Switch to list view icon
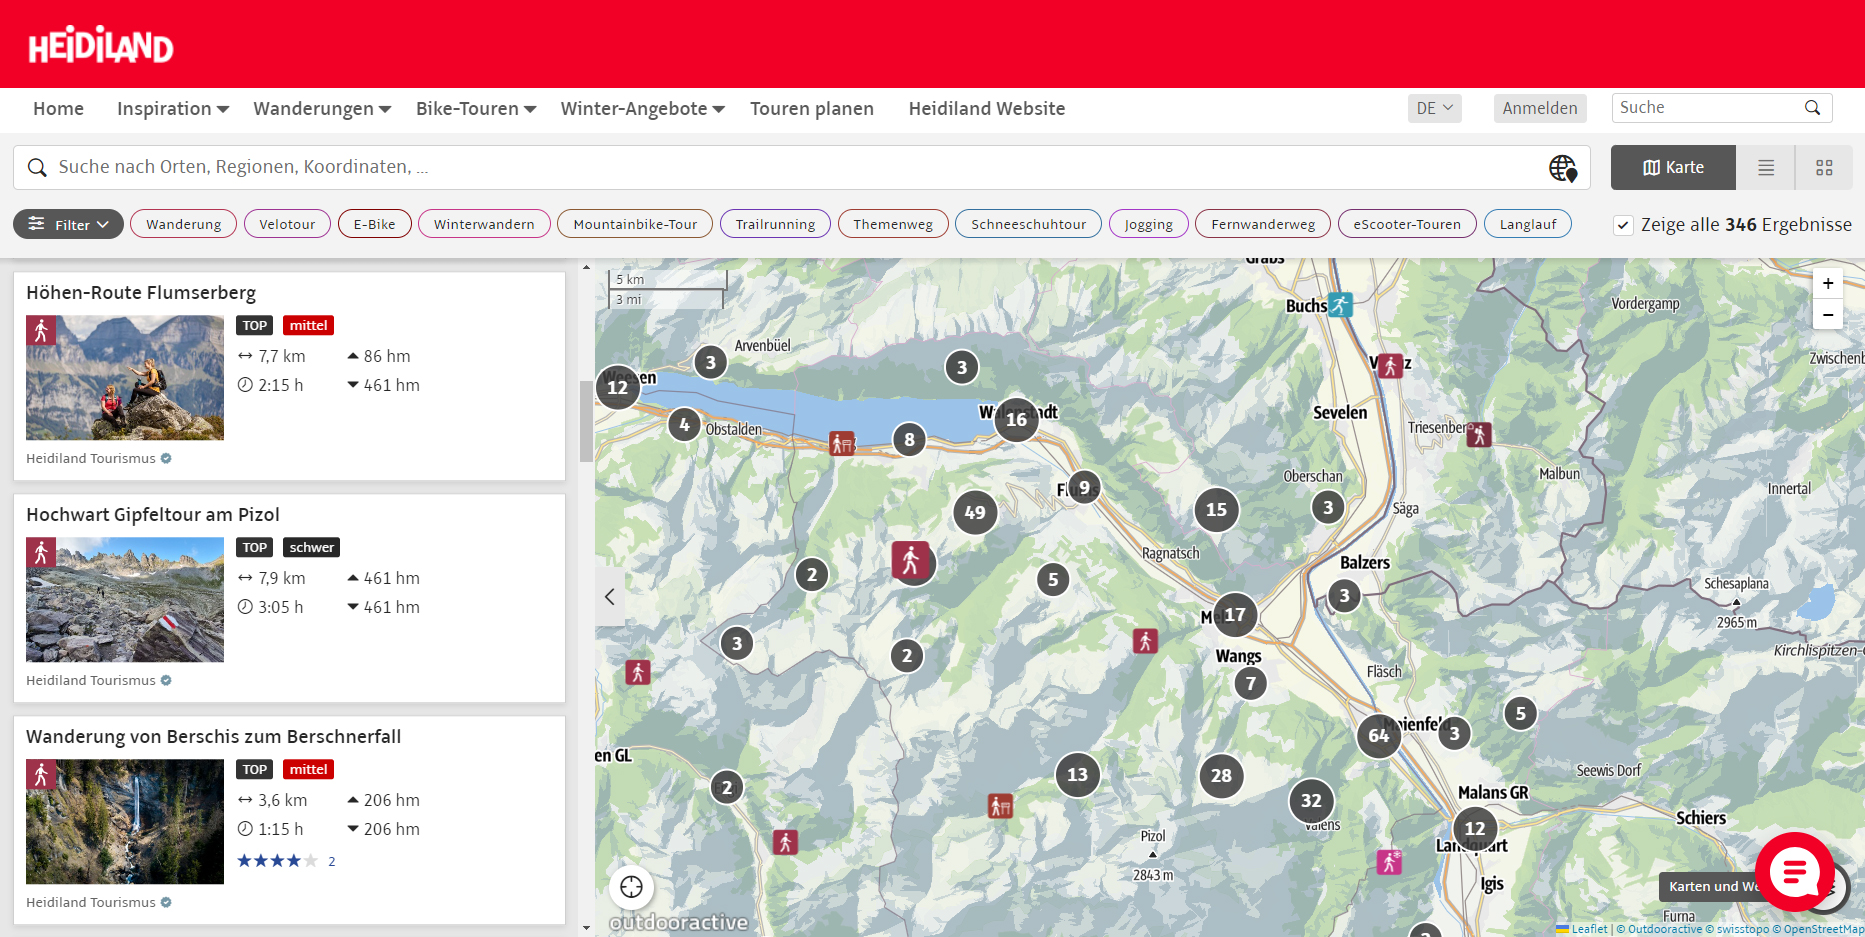Image resolution: width=1865 pixels, height=937 pixels. (x=1766, y=168)
